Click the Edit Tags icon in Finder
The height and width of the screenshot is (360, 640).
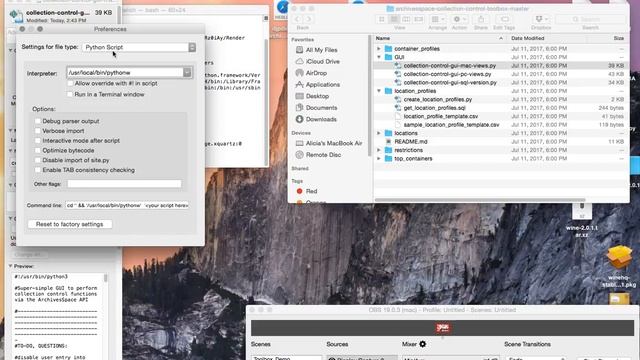(504, 19)
